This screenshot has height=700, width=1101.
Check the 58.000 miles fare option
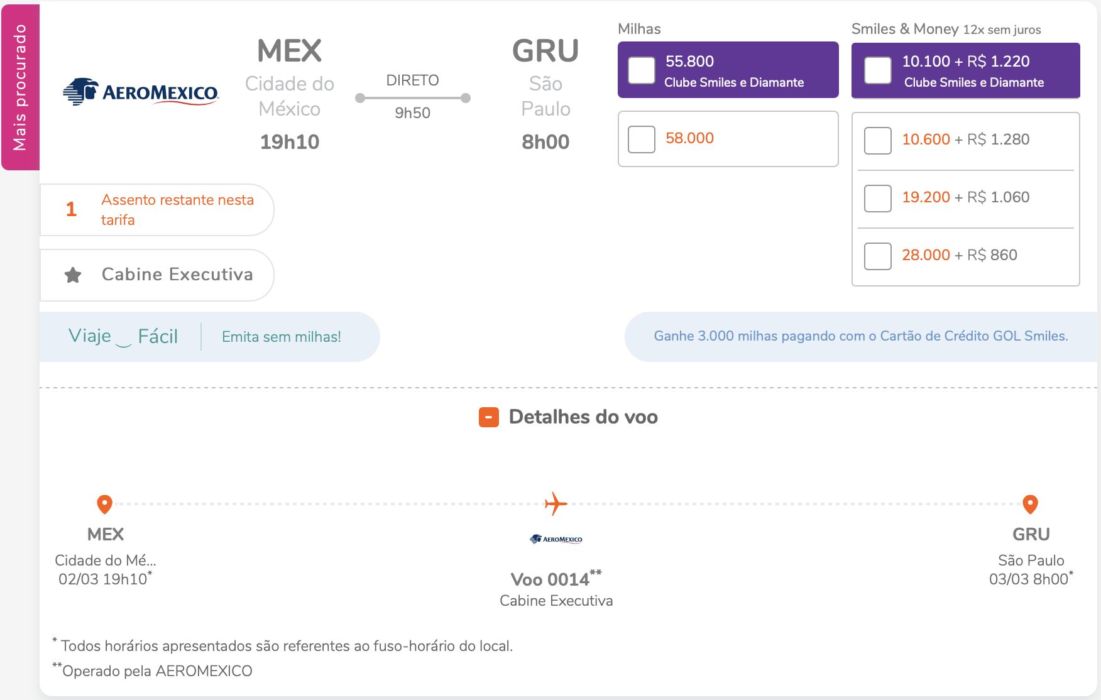pos(641,139)
